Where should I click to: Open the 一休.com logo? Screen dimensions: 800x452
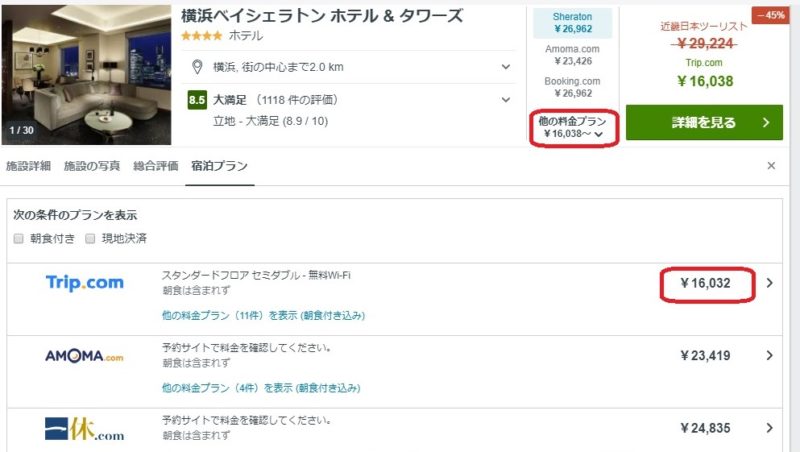(84, 429)
